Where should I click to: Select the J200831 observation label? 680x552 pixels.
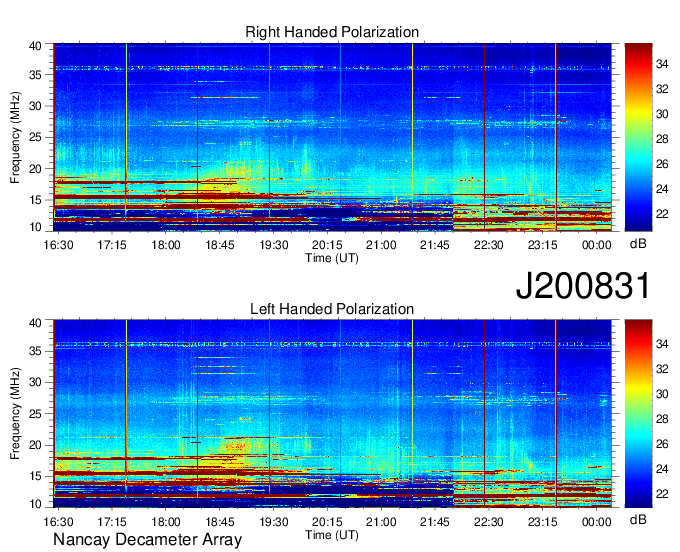[583, 286]
